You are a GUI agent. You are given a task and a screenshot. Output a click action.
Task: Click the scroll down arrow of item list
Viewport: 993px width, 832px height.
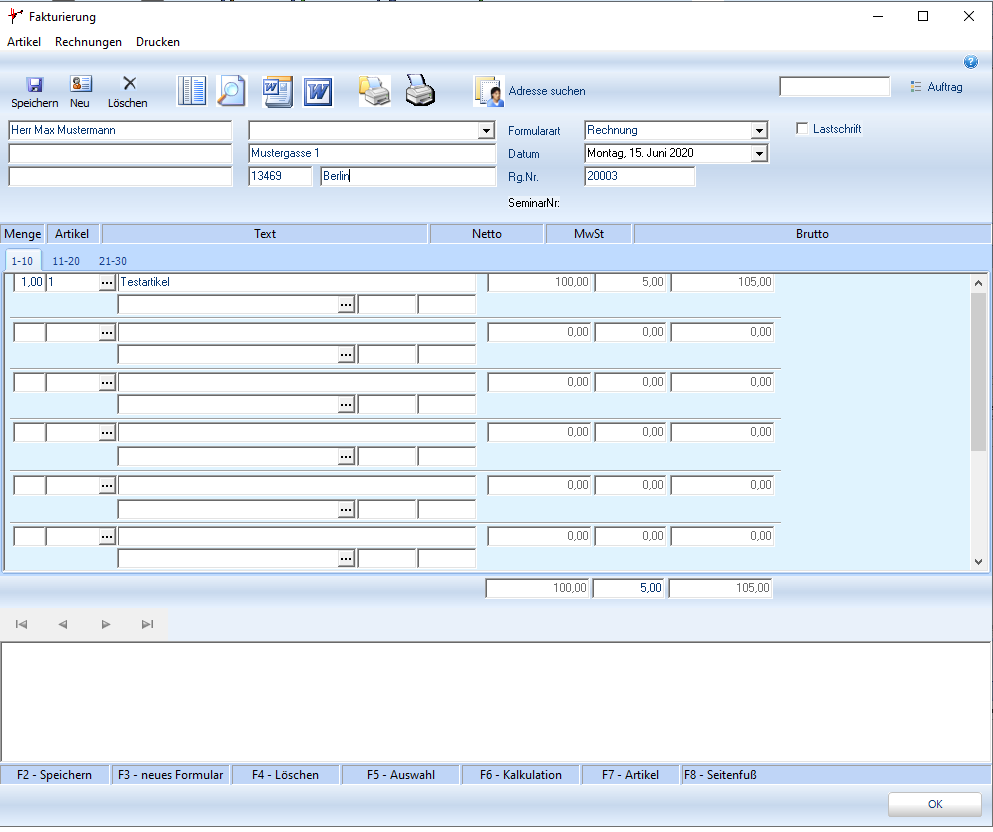click(x=978, y=562)
